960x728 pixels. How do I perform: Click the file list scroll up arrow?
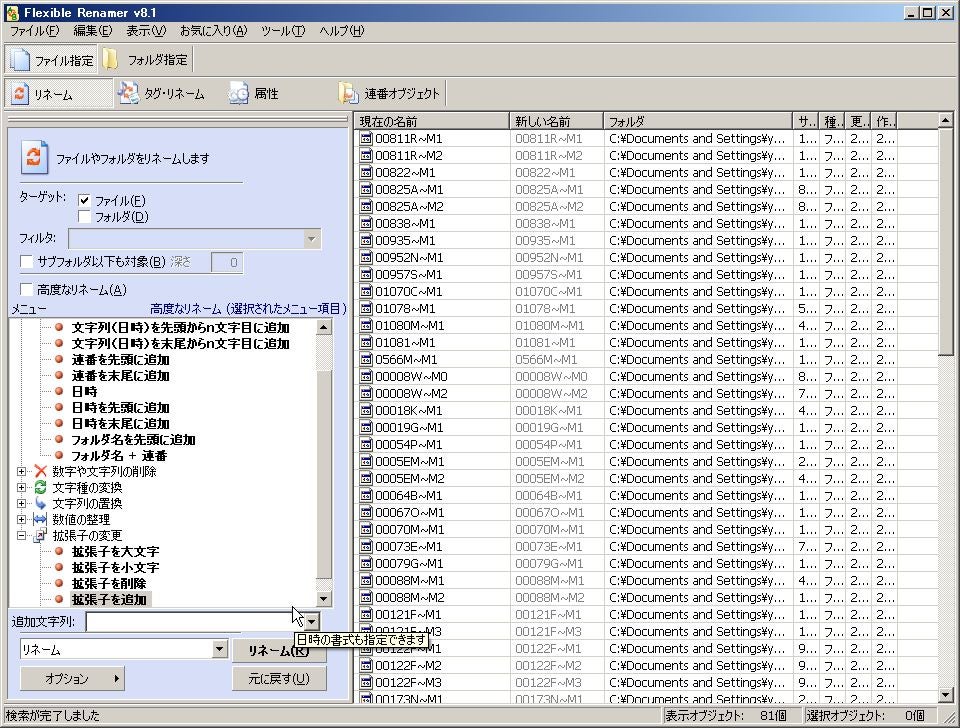(x=945, y=121)
